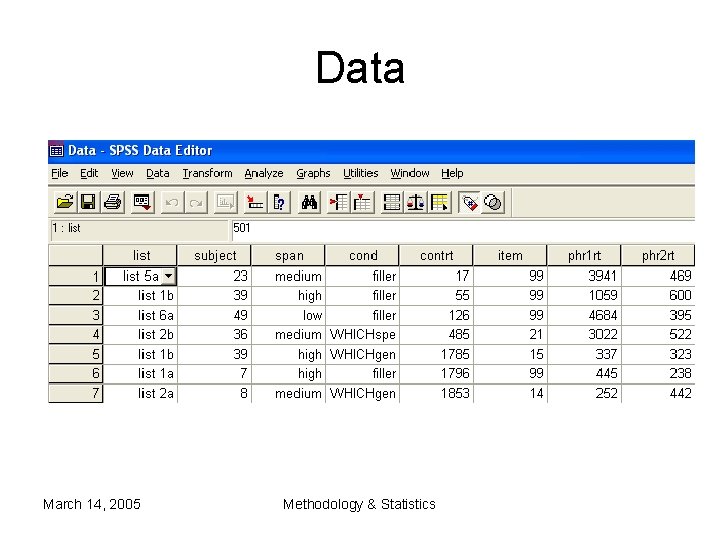Click the Undo arrow icon
The width and height of the screenshot is (720, 540).
point(172,202)
